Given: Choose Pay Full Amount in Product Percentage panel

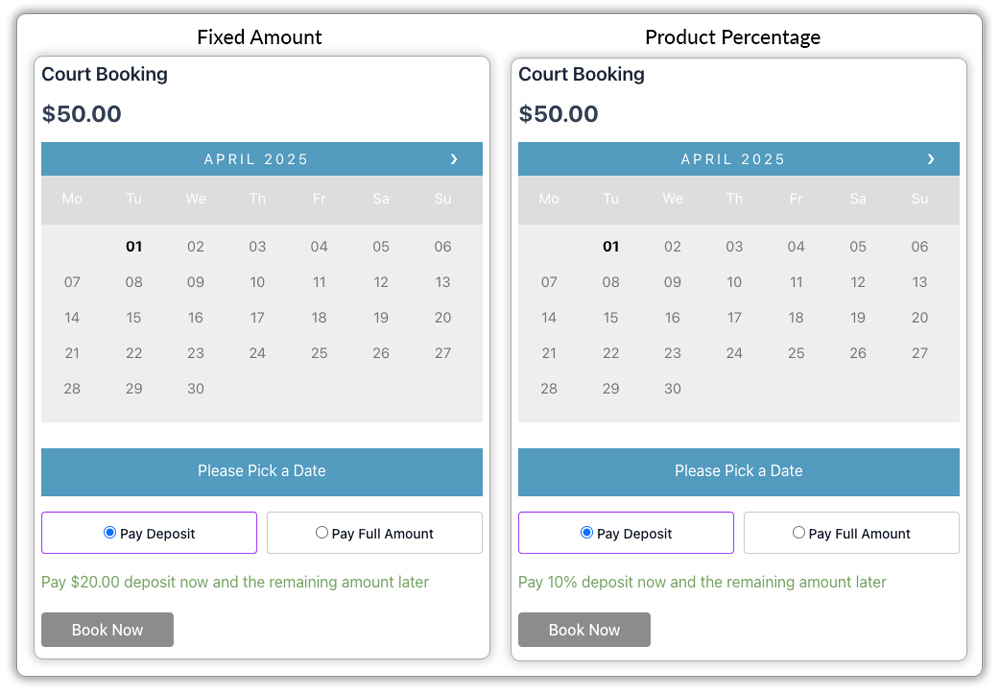Looking at the screenshot, I should (799, 533).
